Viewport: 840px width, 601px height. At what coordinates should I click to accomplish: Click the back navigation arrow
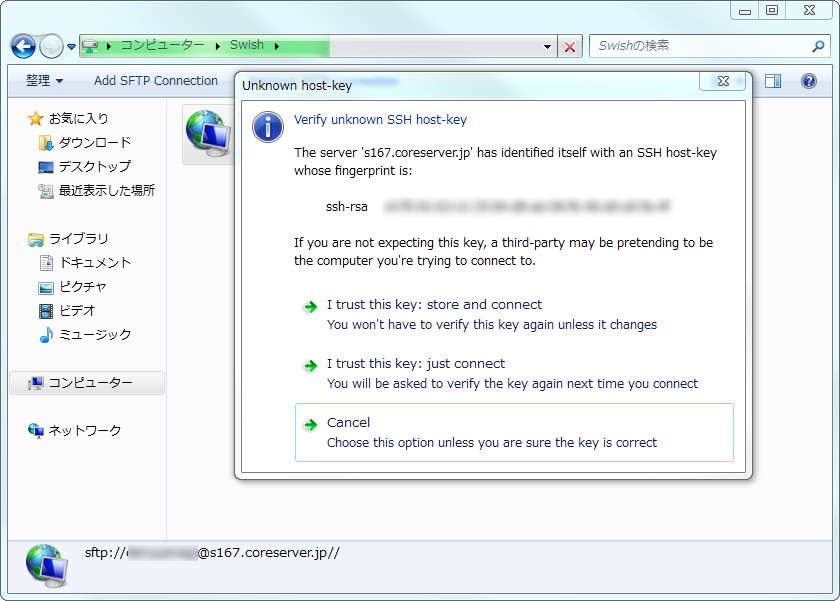coord(22,47)
